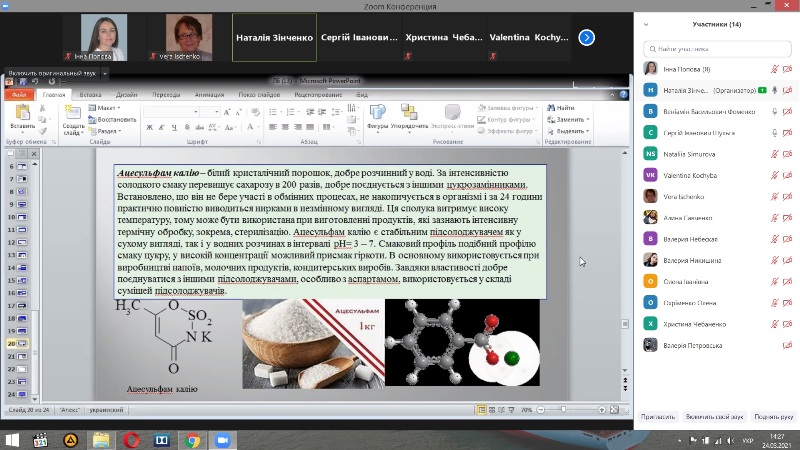Open the Анимация ribbon tab
Image resolution: width=800 pixels, height=450 pixels.
pos(209,94)
